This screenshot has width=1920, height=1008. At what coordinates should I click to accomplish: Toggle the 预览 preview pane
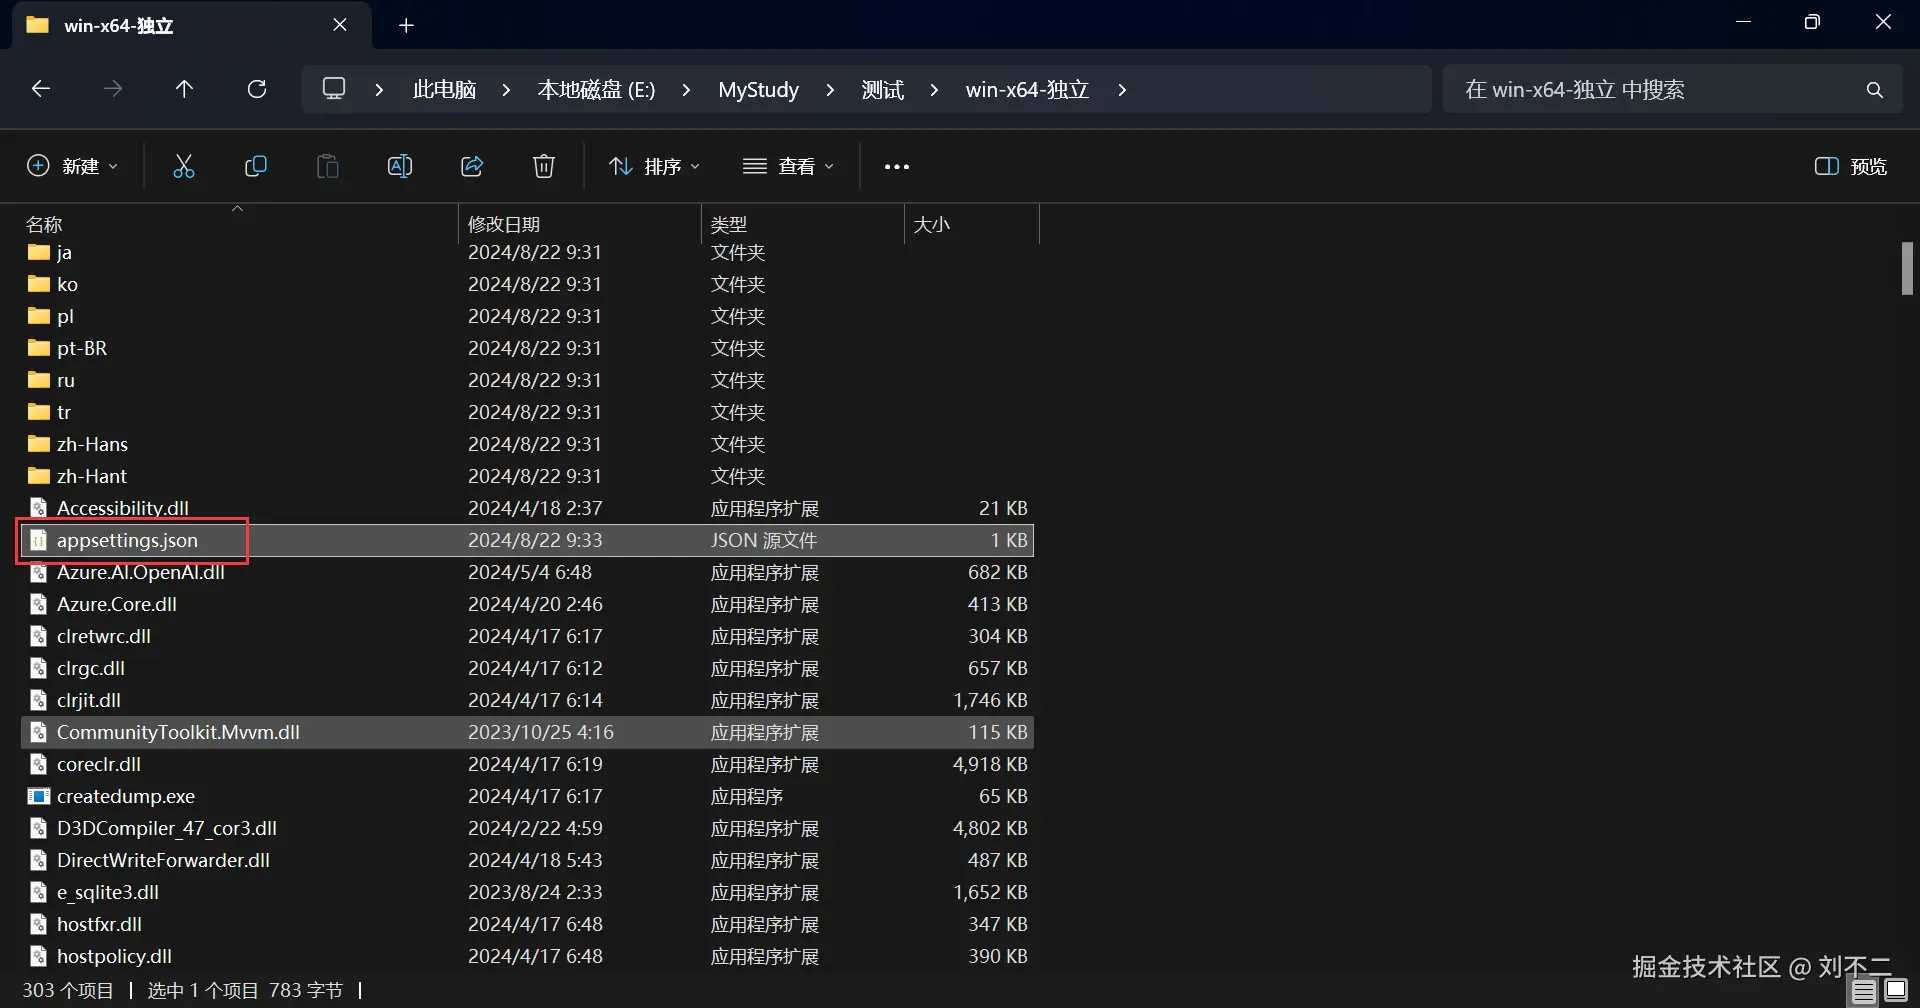(x=1851, y=166)
